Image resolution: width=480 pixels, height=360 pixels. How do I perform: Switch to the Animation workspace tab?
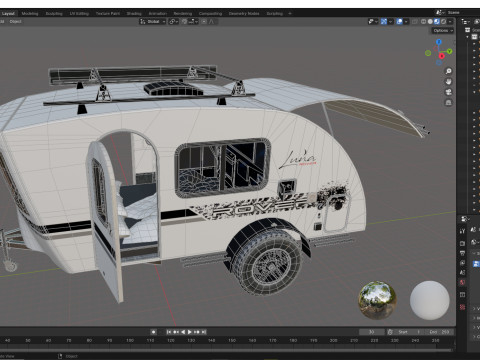click(158, 13)
